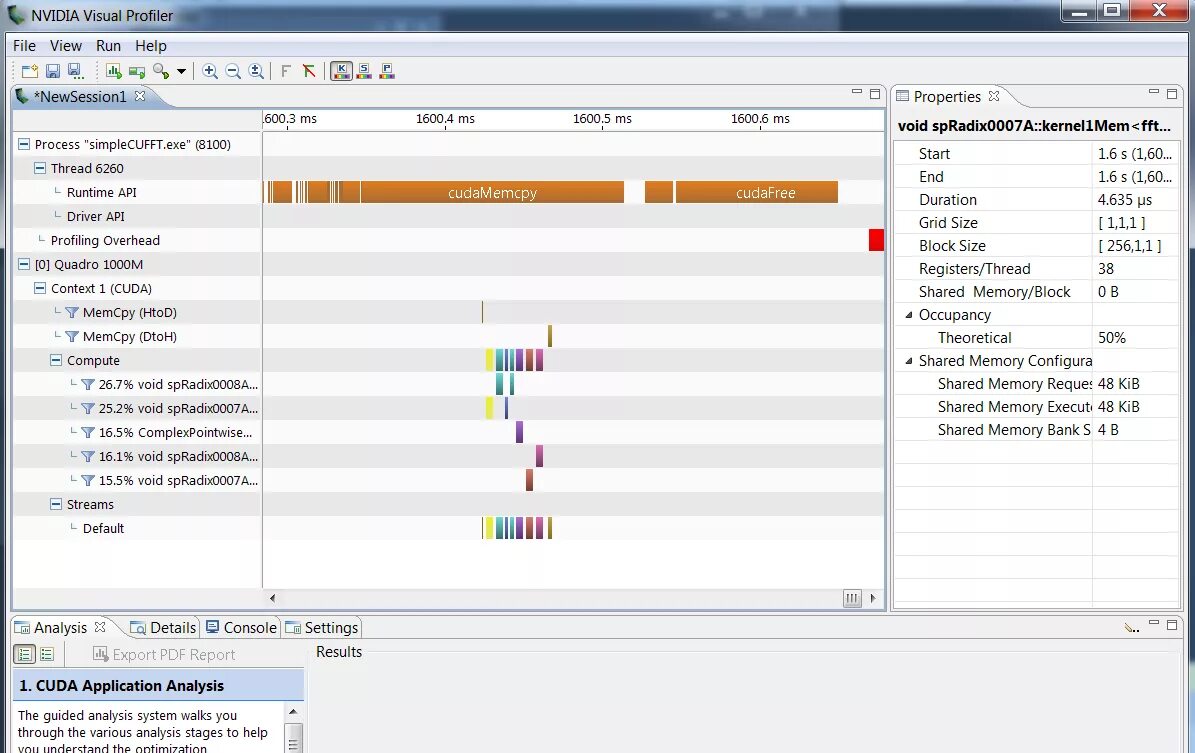Viewport: 1195px width, 753px height.
Task: Click the Save As icon with dots
Action: [x=75, y=71]
